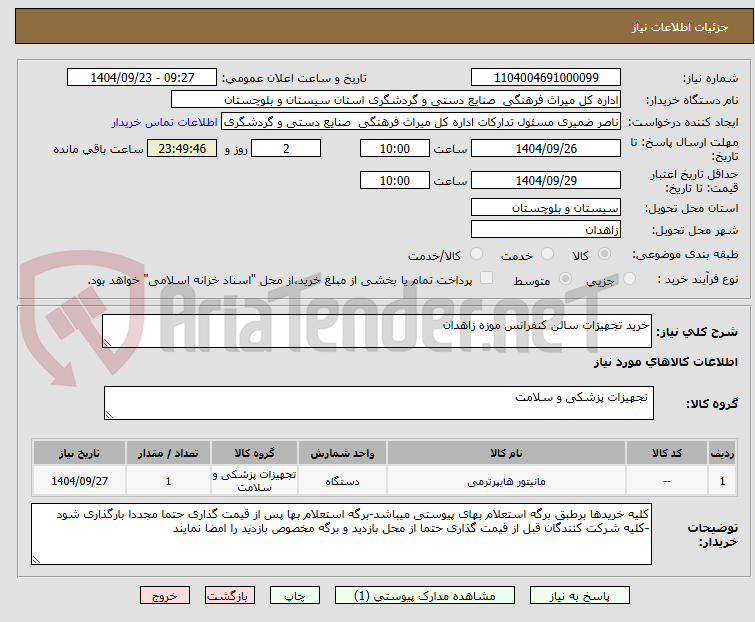Click the ردیف column header

click(722, 453)
